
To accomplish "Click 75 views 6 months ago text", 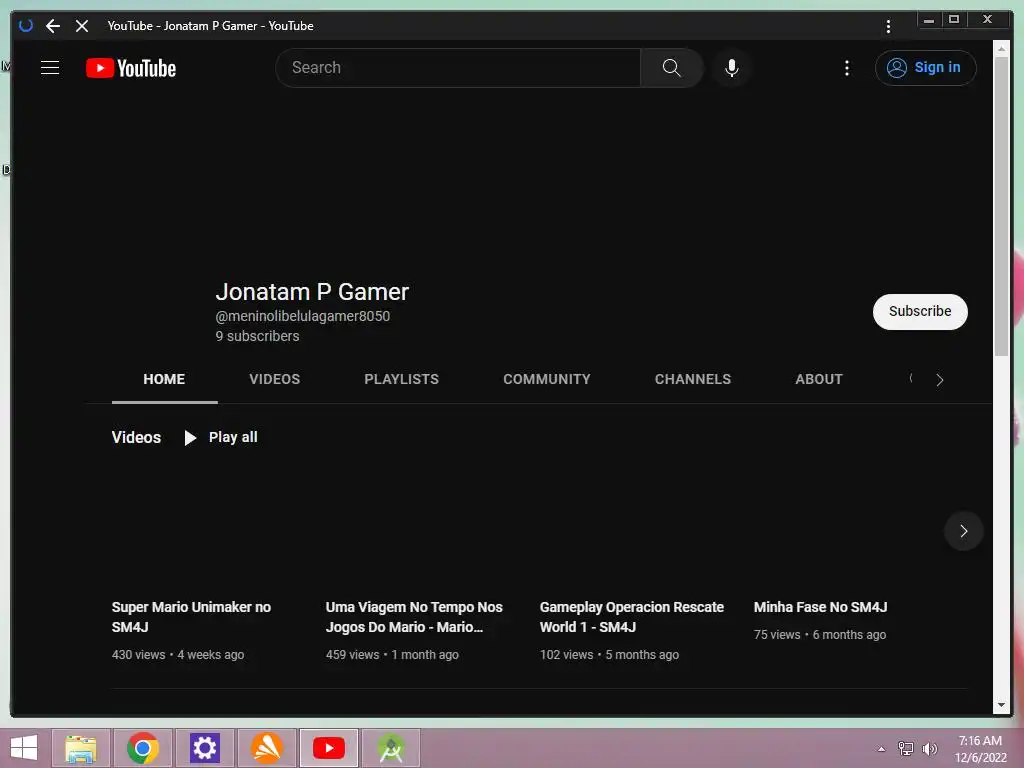I will [820, 635].
